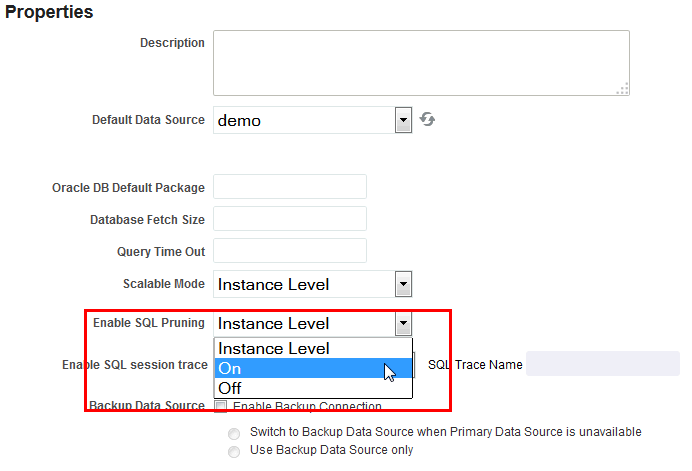
Task: Open the Default Data Source dropdown arrow
Action: pos(403,120)
